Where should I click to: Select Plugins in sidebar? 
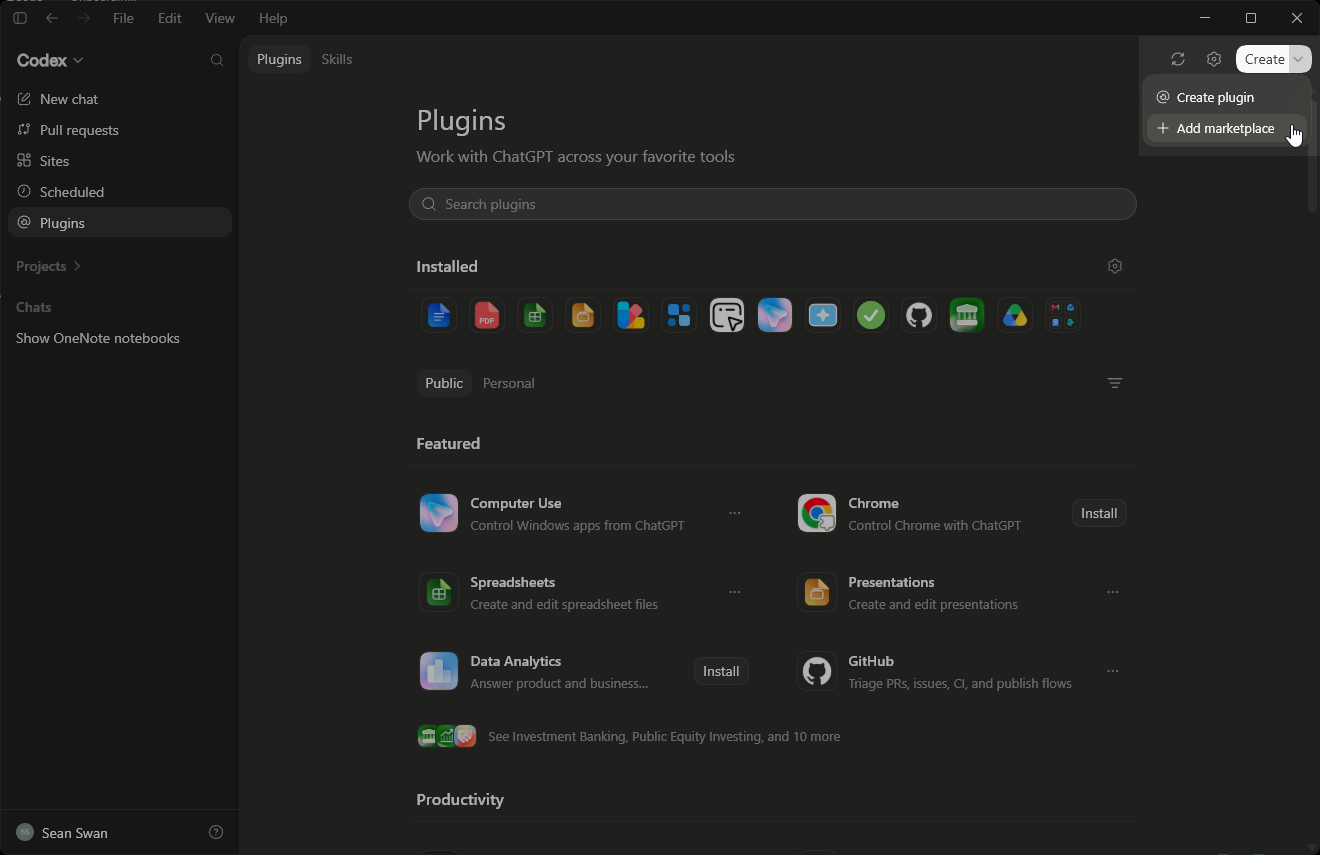click(120, 223)
